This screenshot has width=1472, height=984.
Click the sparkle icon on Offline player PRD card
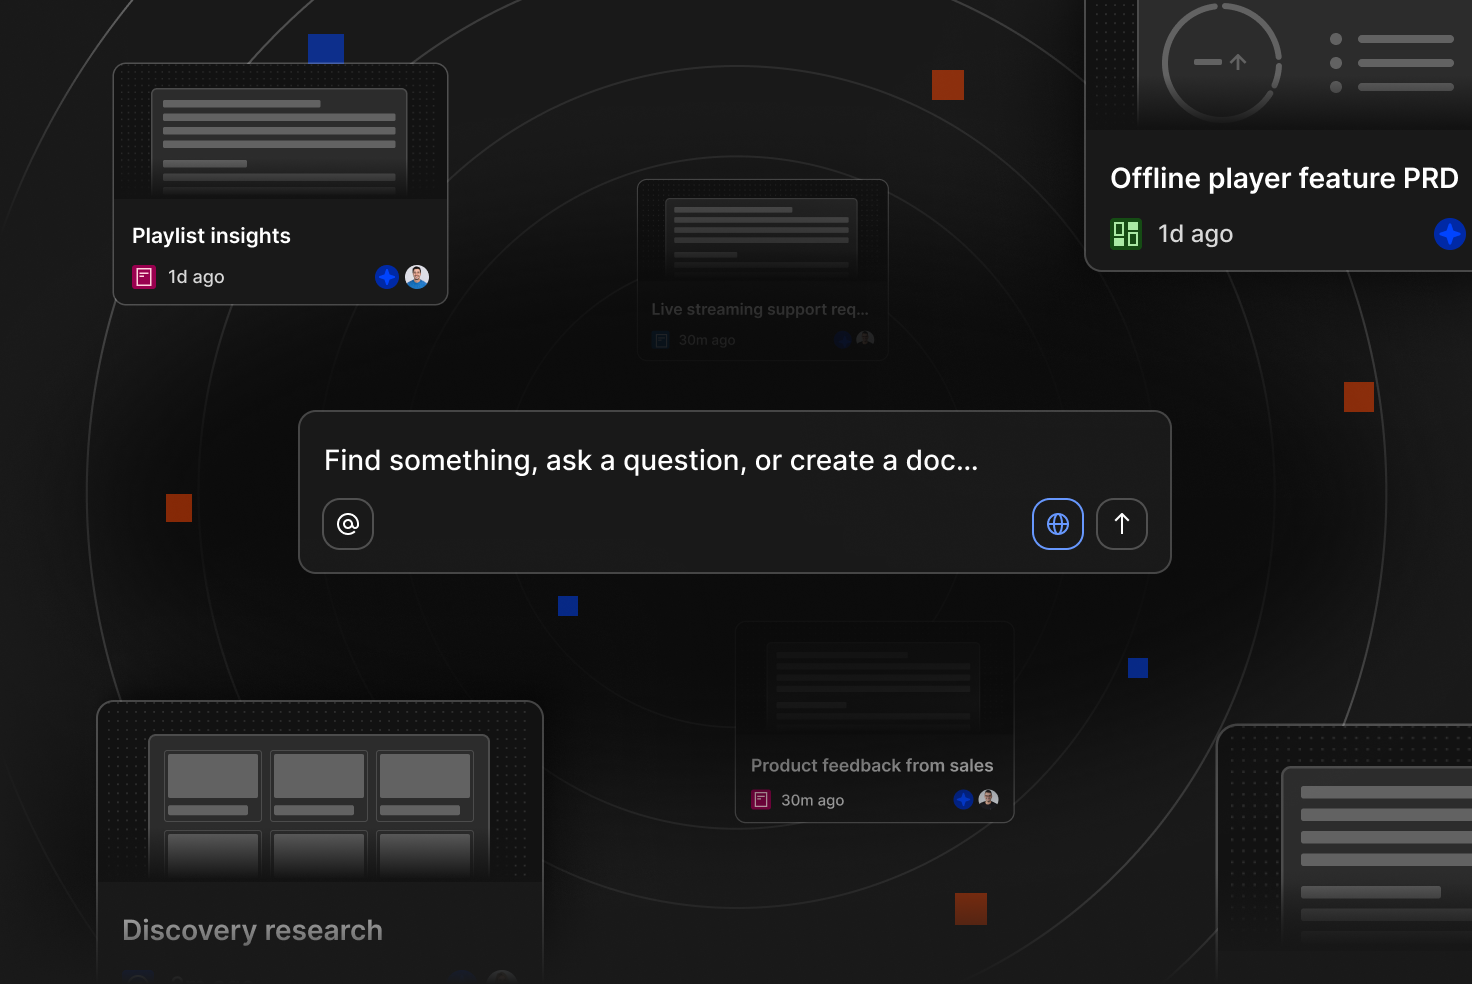[1450, 233]
